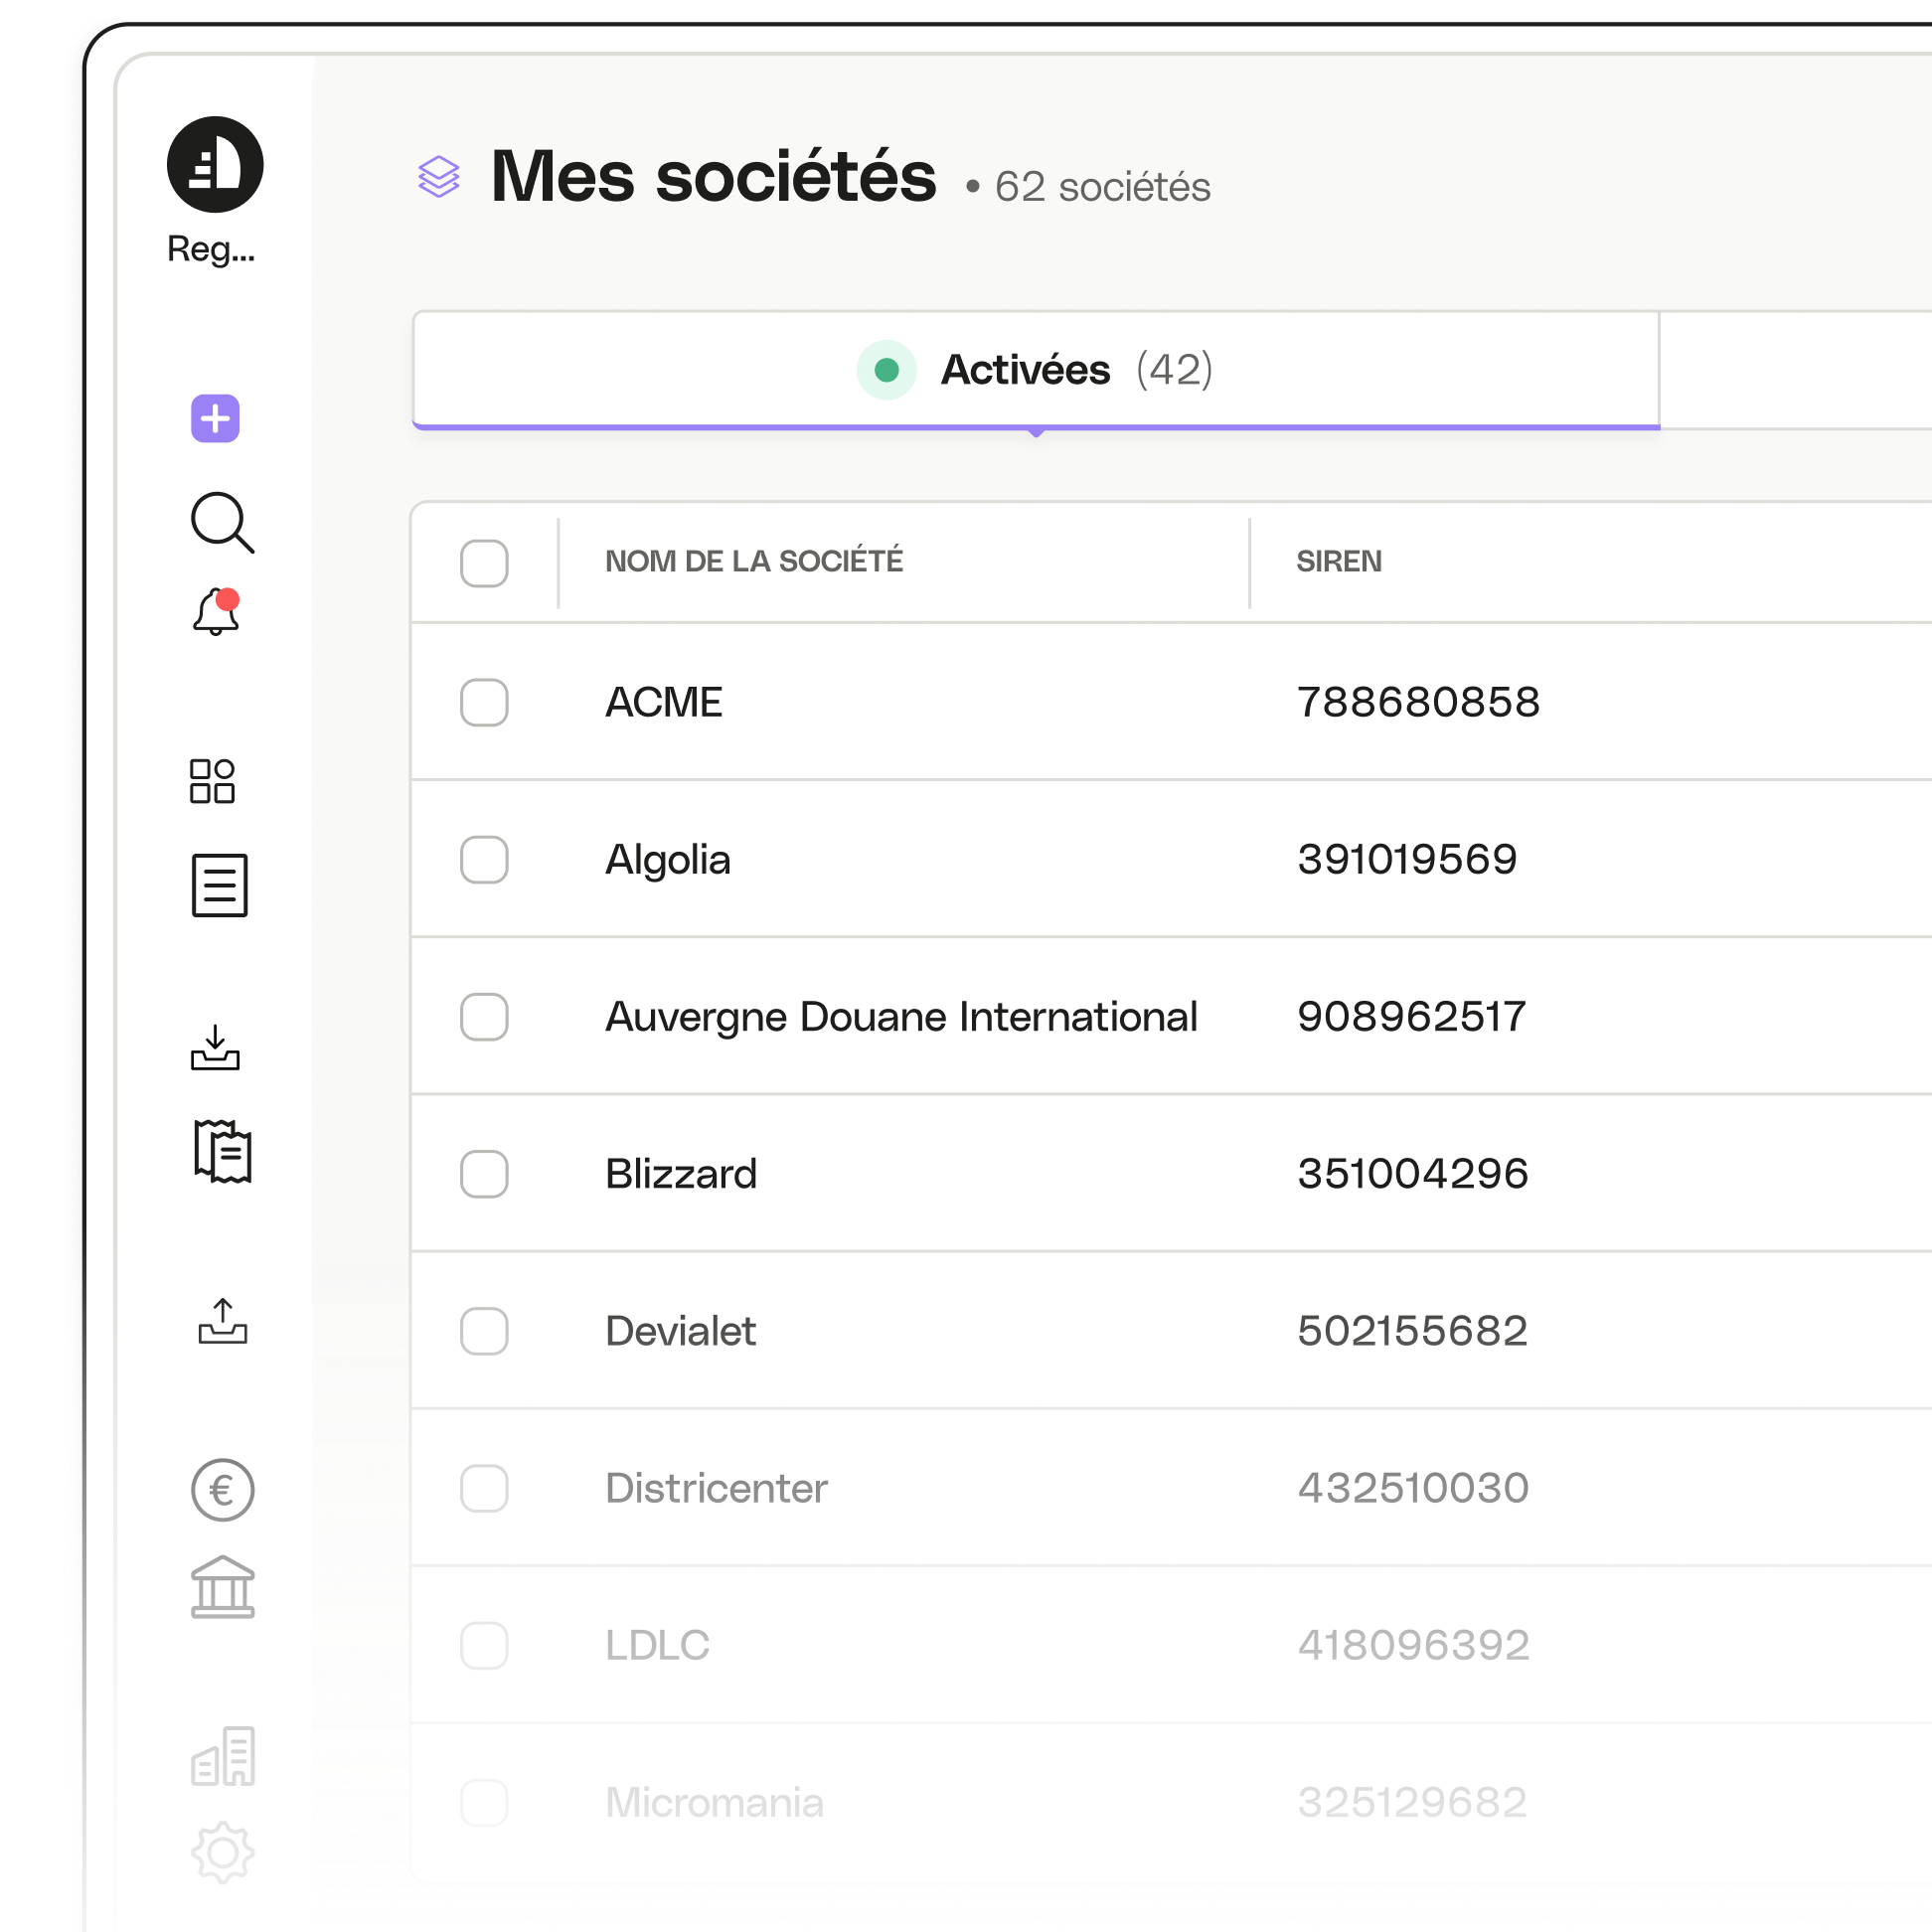
Task: Check the Auvergne Douane International checkbox
Action: pyautogui.click(x=484, y=1017)
